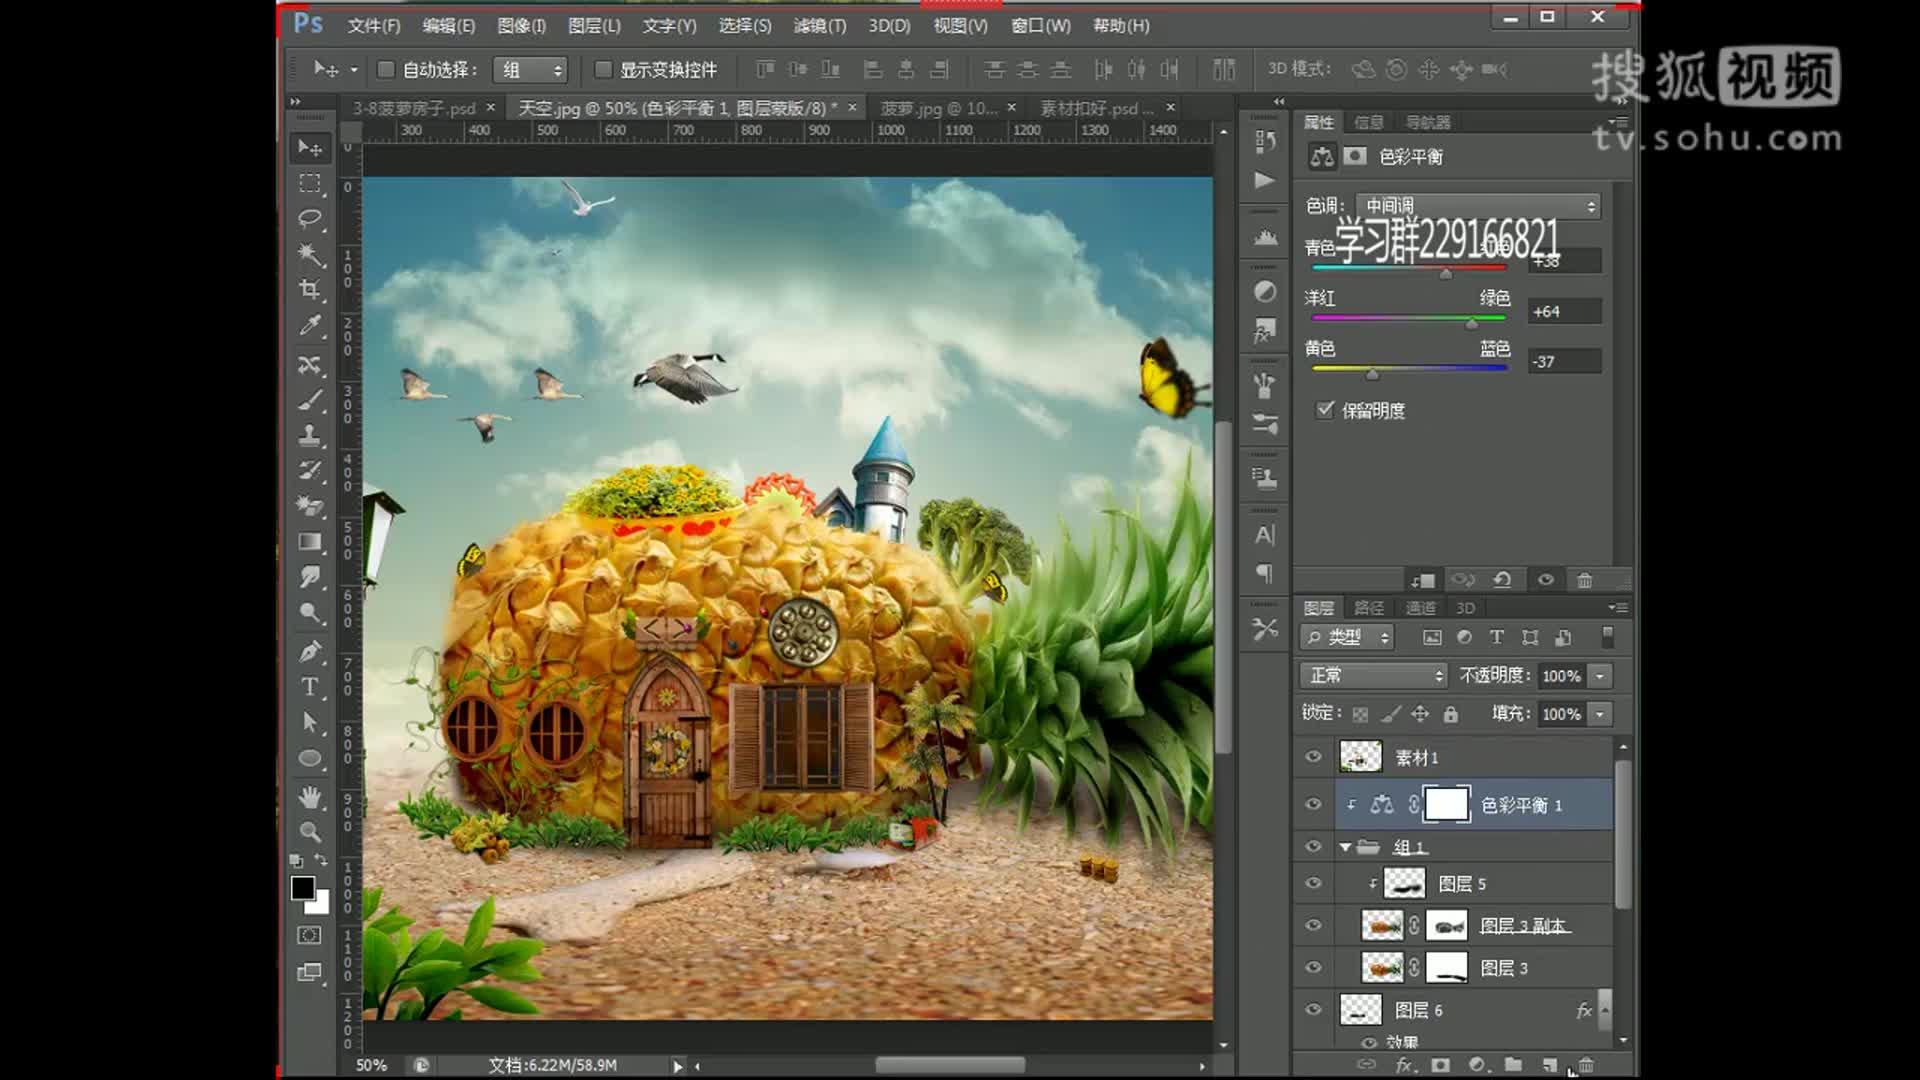Click the delete layer trash icon
The width and height of the screenshot is (1920, 1080).
(1586, 1065)
